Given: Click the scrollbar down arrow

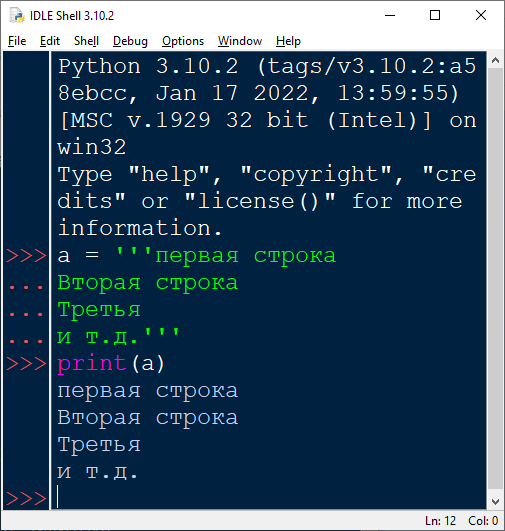Looking at the screenshot, I should coord(495,502).
